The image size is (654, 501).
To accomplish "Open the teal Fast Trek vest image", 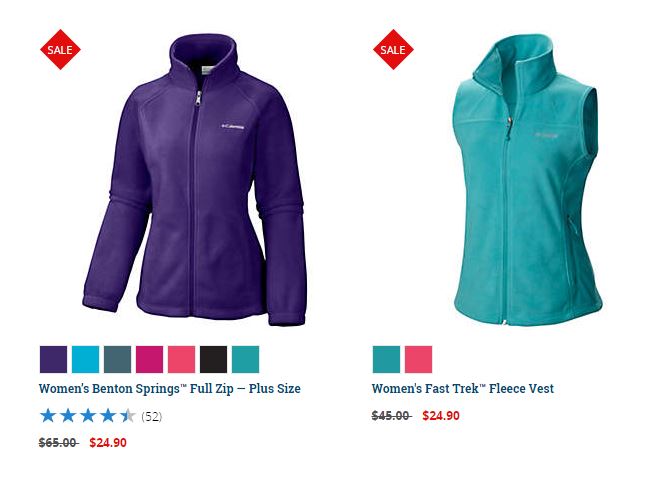I will pos(528,179).
